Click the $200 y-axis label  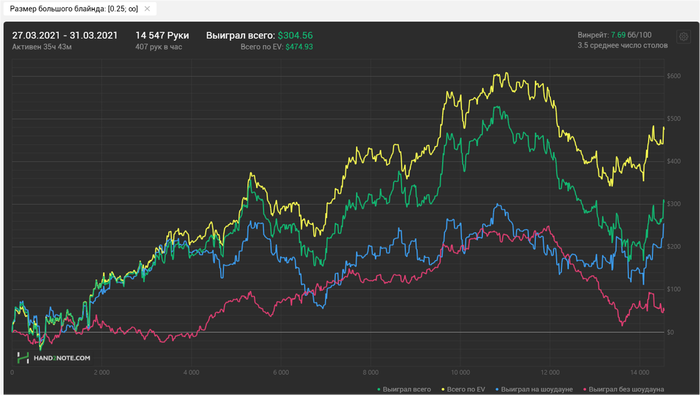pyautogui.click(x=674, y=246)
